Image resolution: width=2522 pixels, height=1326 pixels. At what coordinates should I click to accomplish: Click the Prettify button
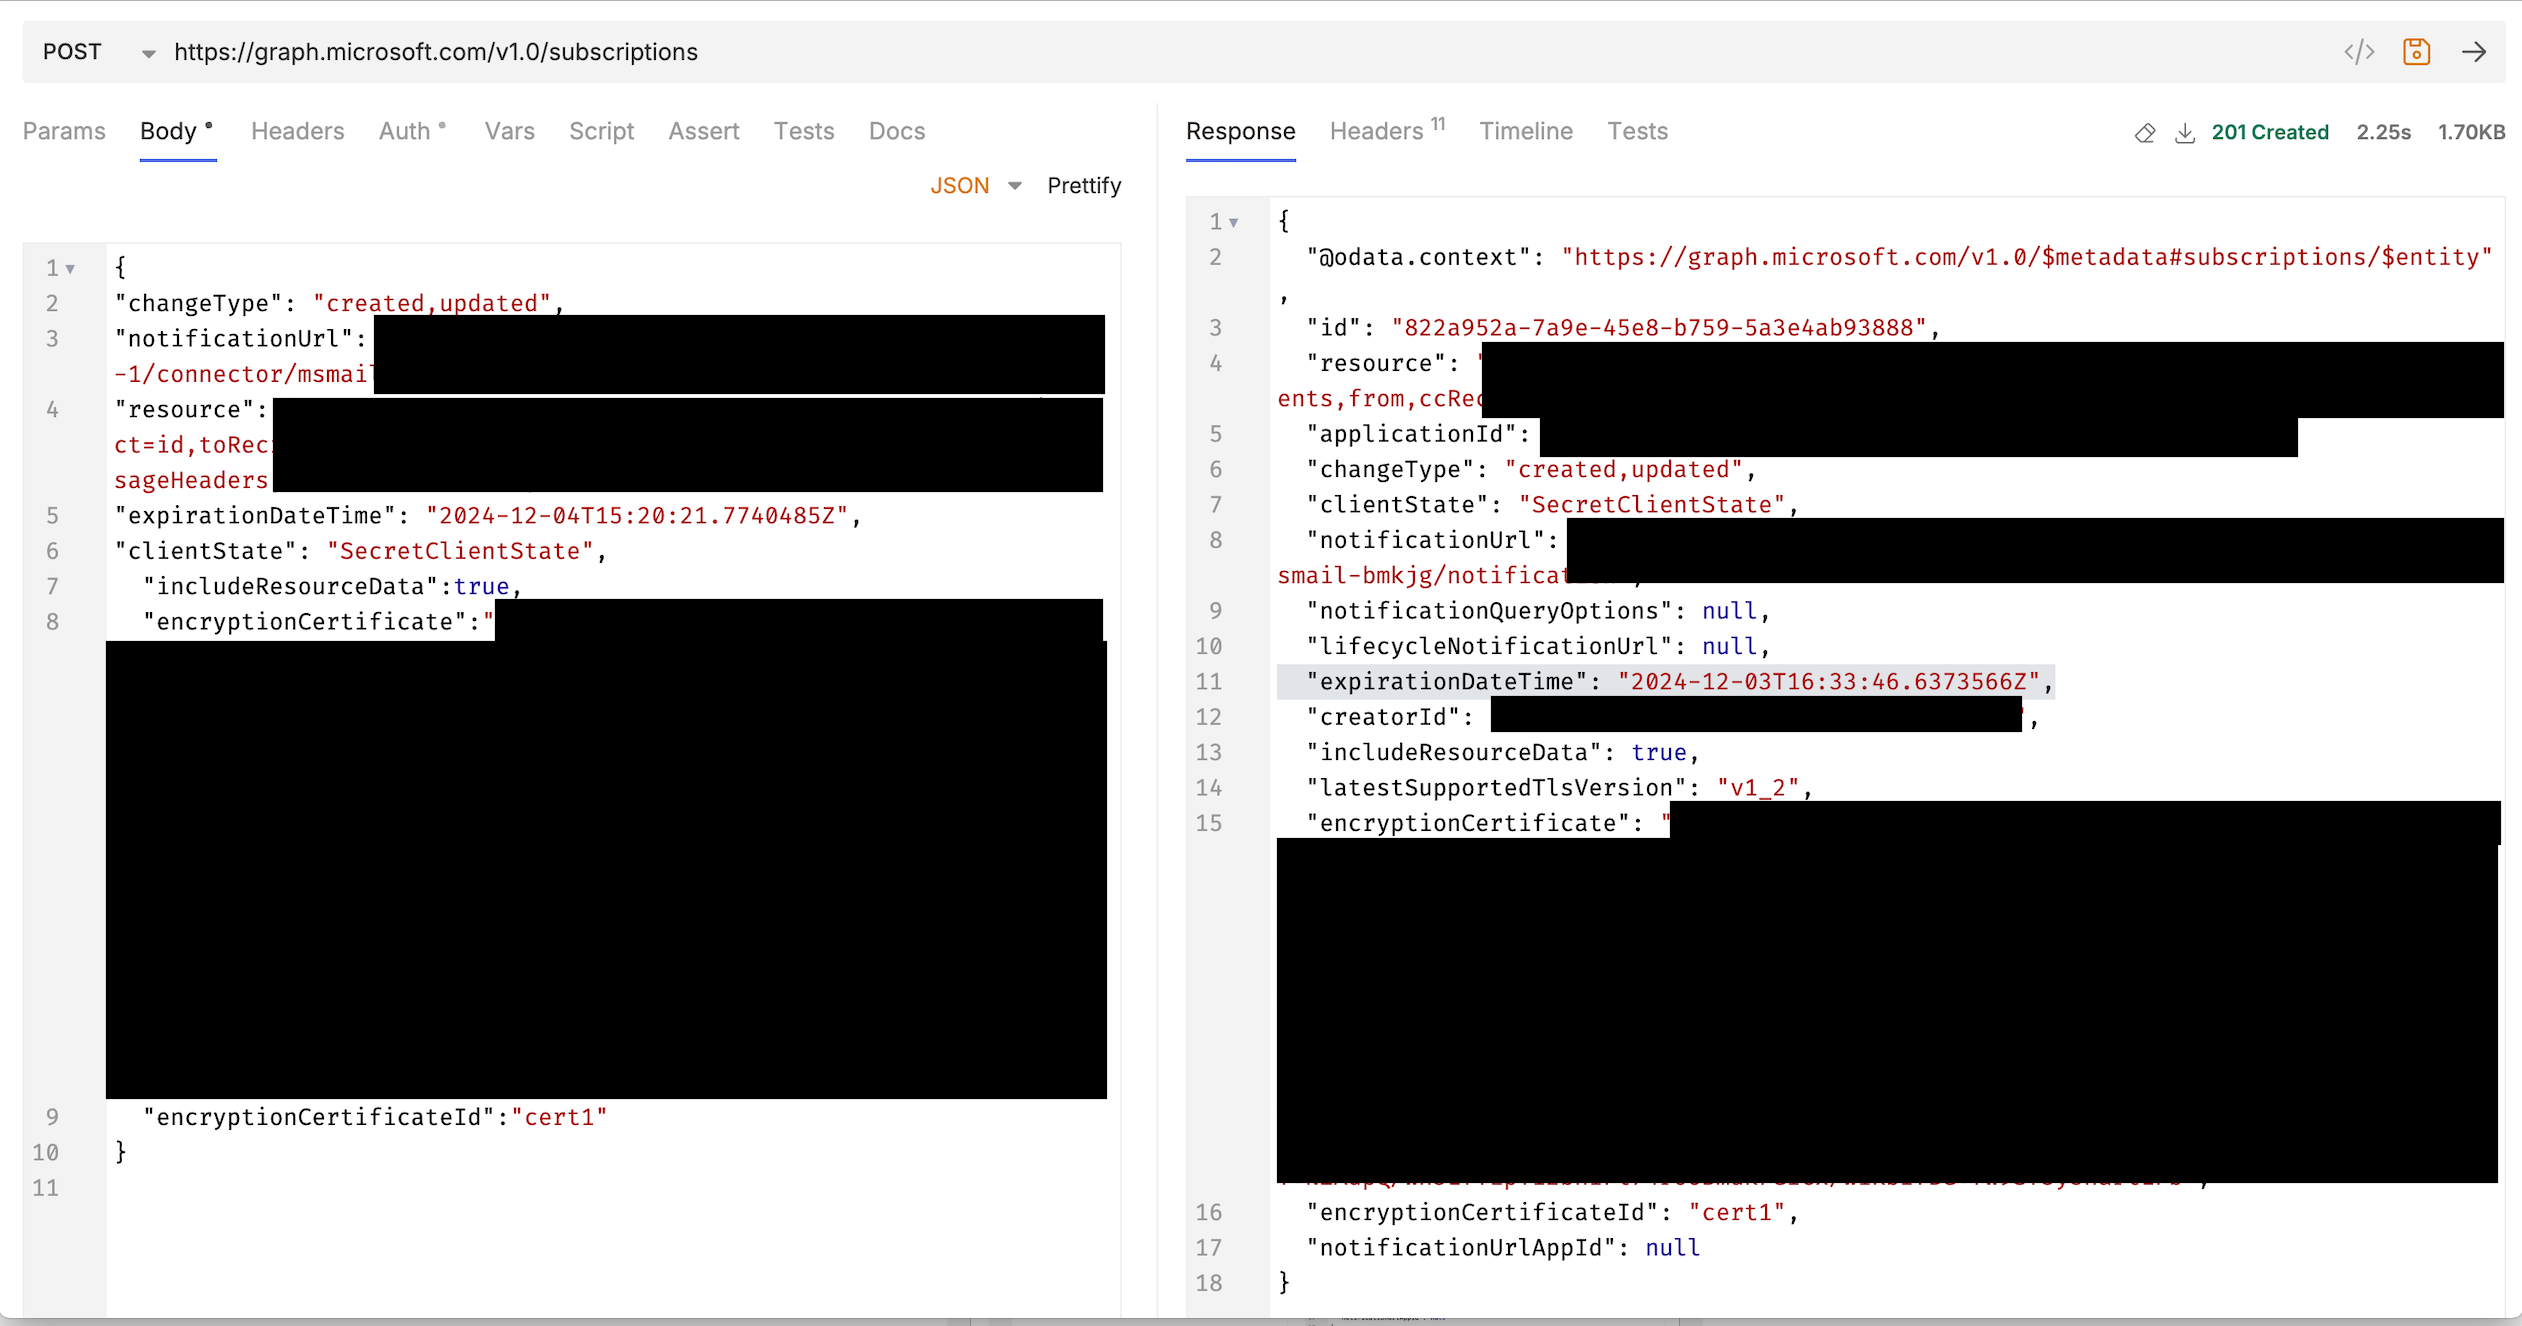click(x=1084, y=186)
